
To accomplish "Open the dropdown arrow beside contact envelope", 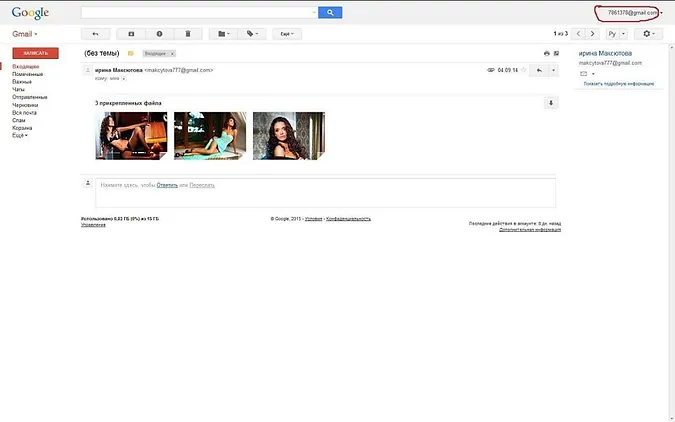I will coord(593,74).
